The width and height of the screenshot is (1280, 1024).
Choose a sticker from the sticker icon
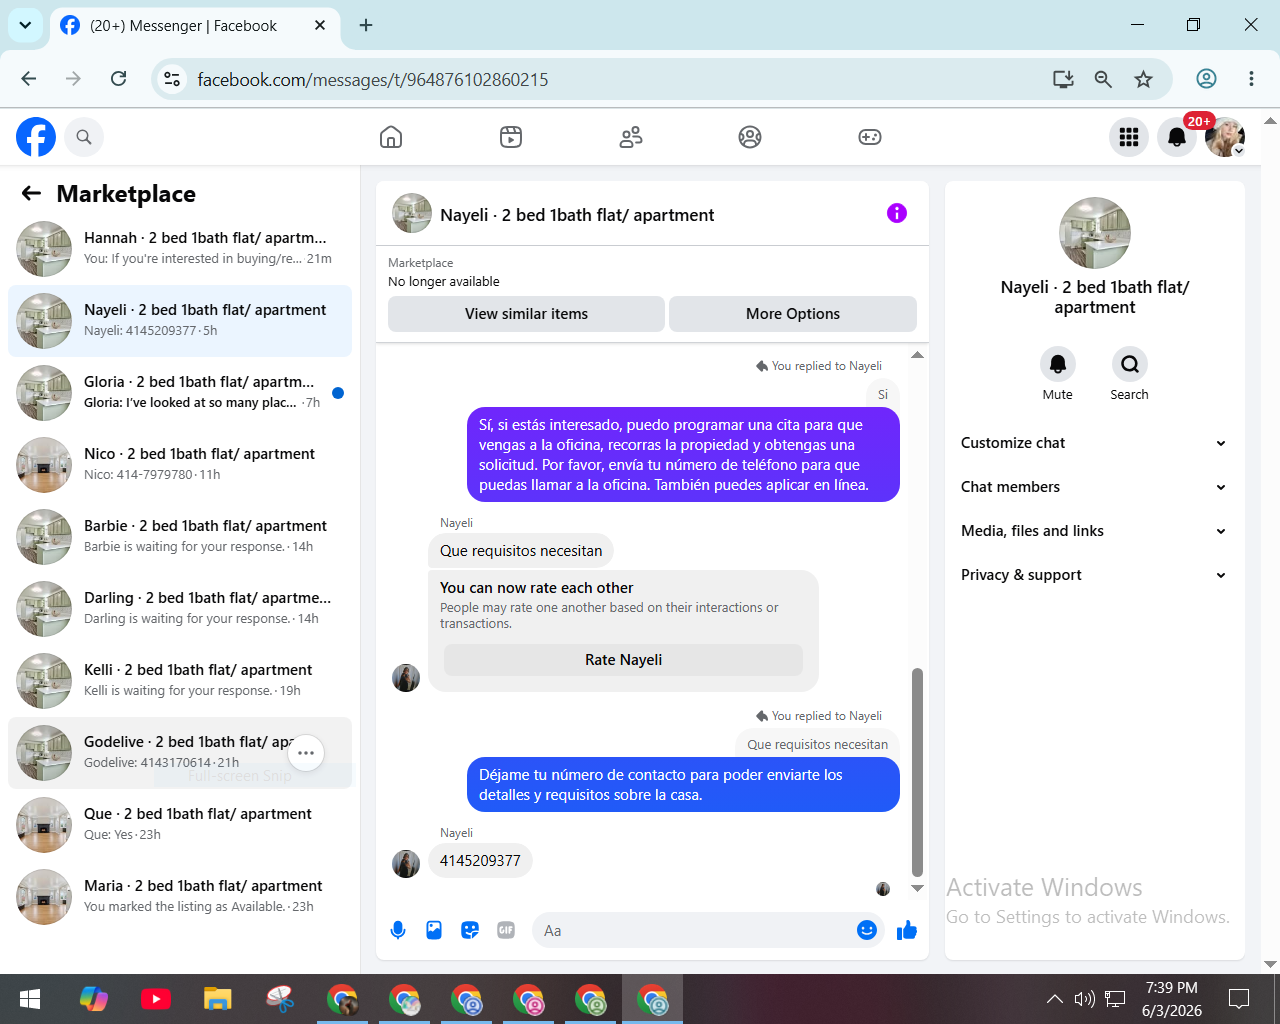click(470, 931)
